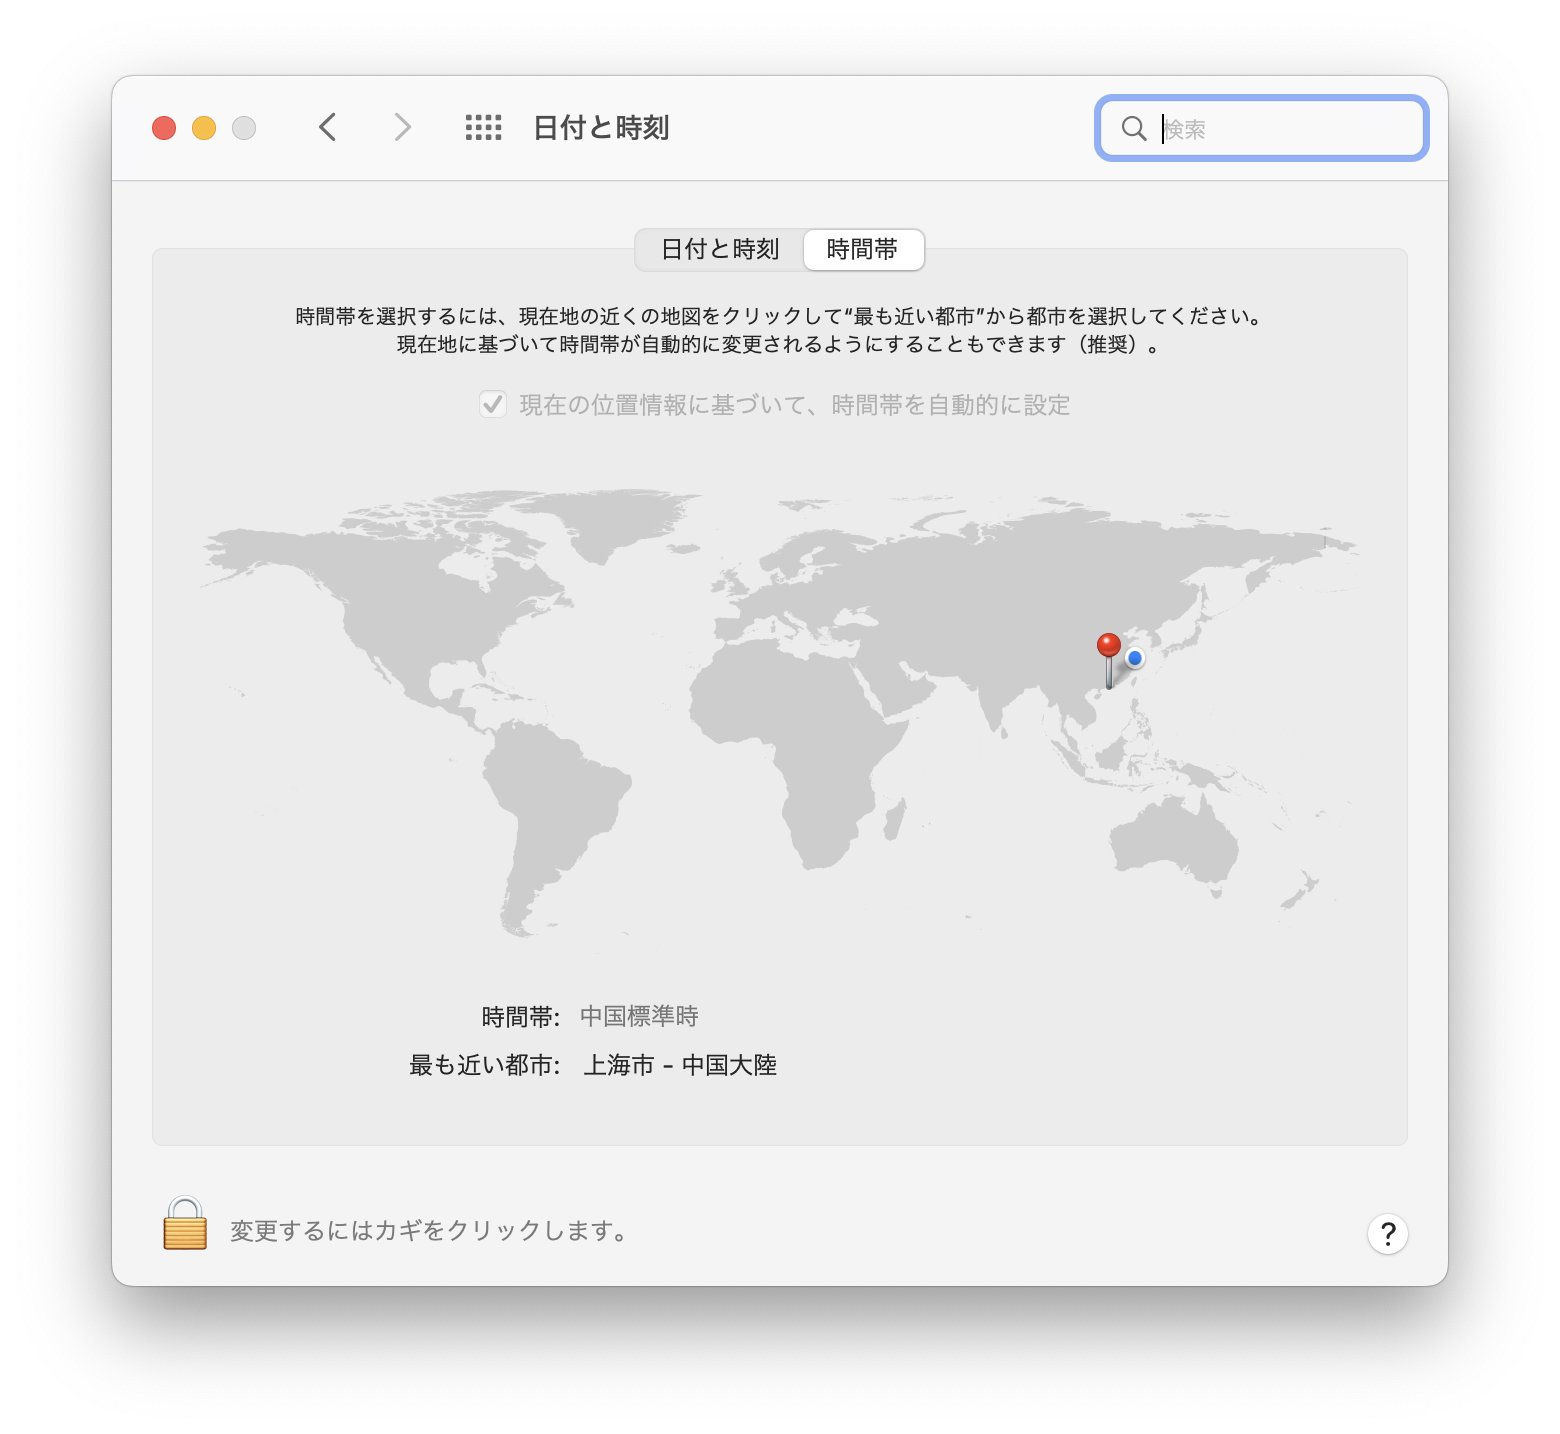
Task: Go forward with the right chevron
Action: coord(402,128)
